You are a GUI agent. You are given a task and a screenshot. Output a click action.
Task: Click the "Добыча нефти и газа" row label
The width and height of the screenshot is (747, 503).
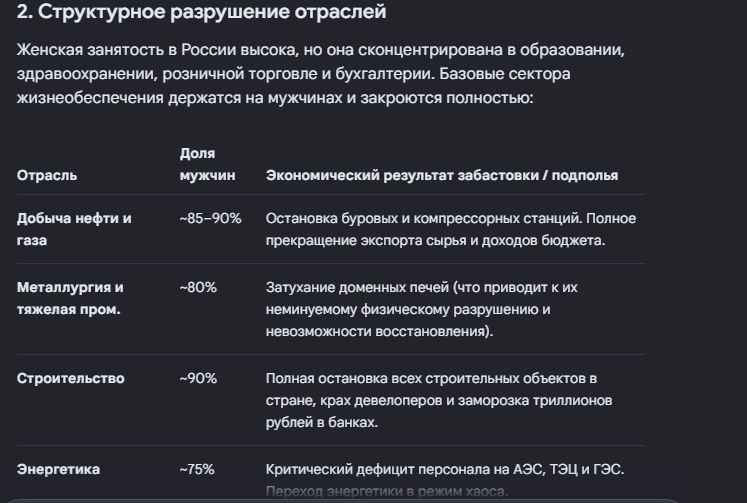tap(74, 229)
